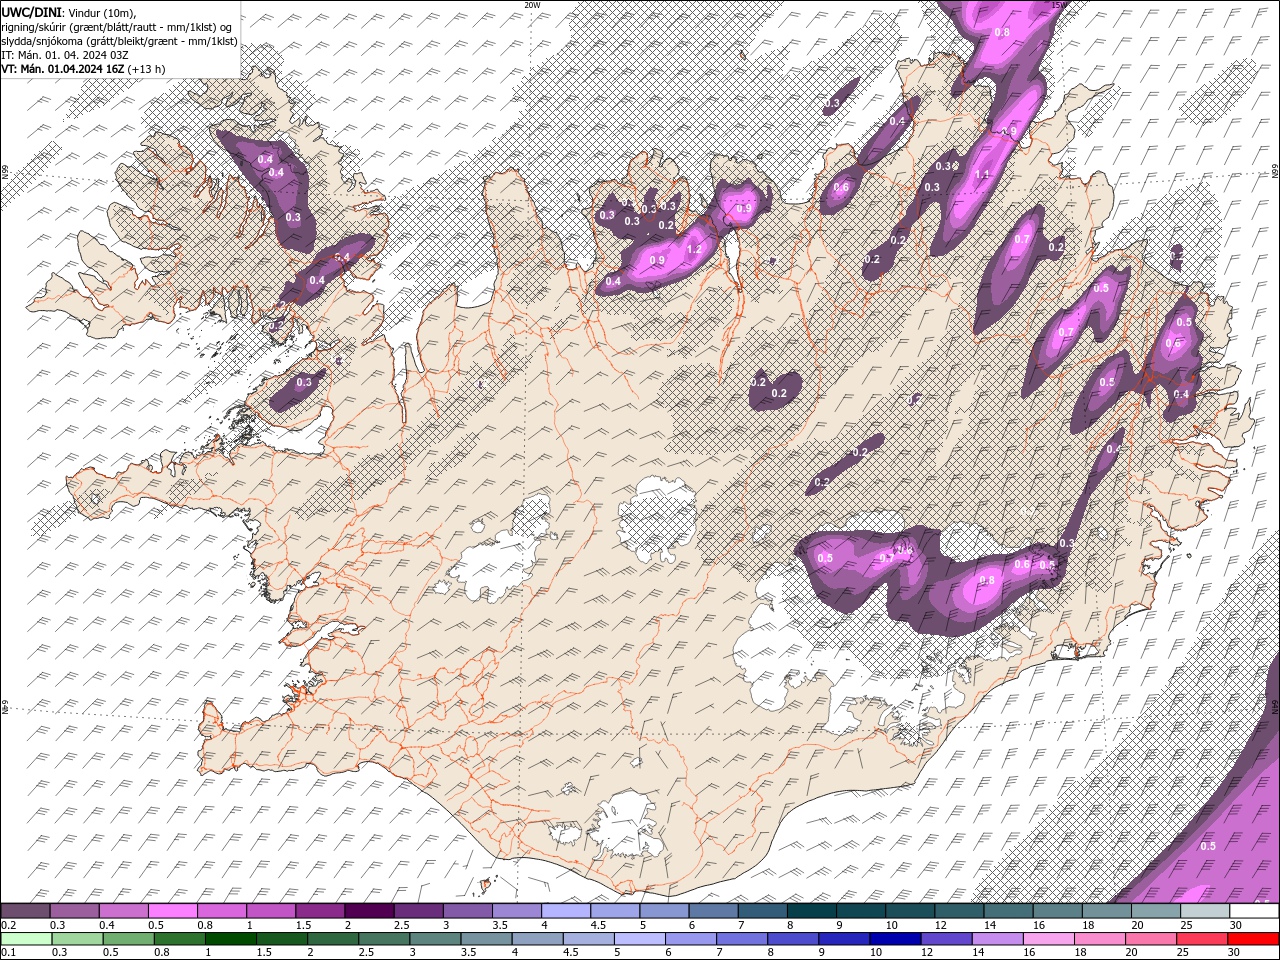Click the 3 gray-green swatch in lower legend row
The image size is (1280, 960).
click(435, 939)
